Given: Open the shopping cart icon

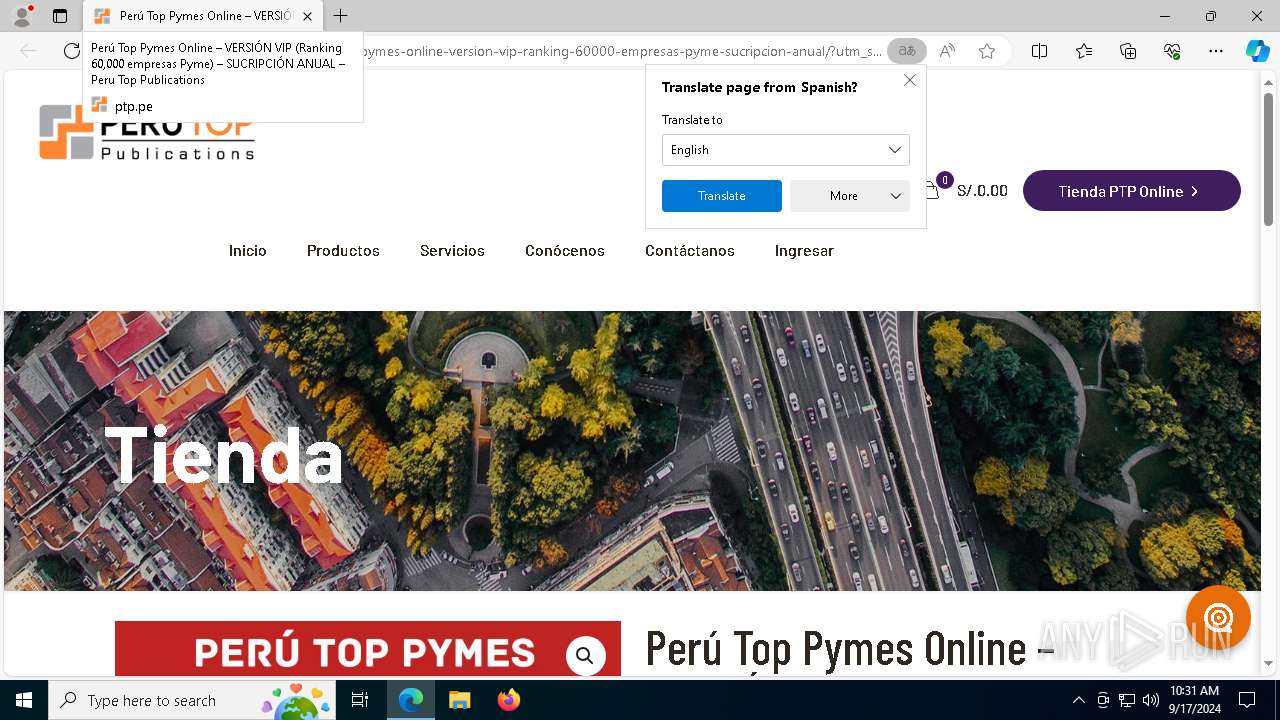Looking at the screenshot, I should pos(933,190).
